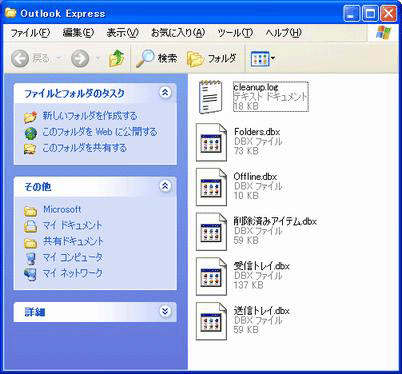Open マイ ドキュメント link
Image resolution: width=402 pixels, height=374 pixels.
pyautogui.click(x=73, y=225)
